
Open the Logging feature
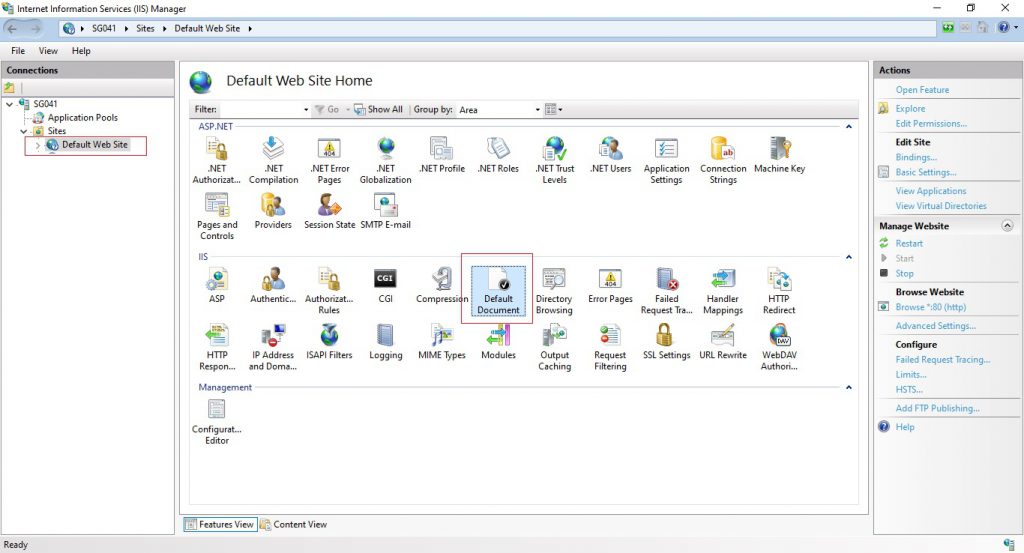[385, 342]
